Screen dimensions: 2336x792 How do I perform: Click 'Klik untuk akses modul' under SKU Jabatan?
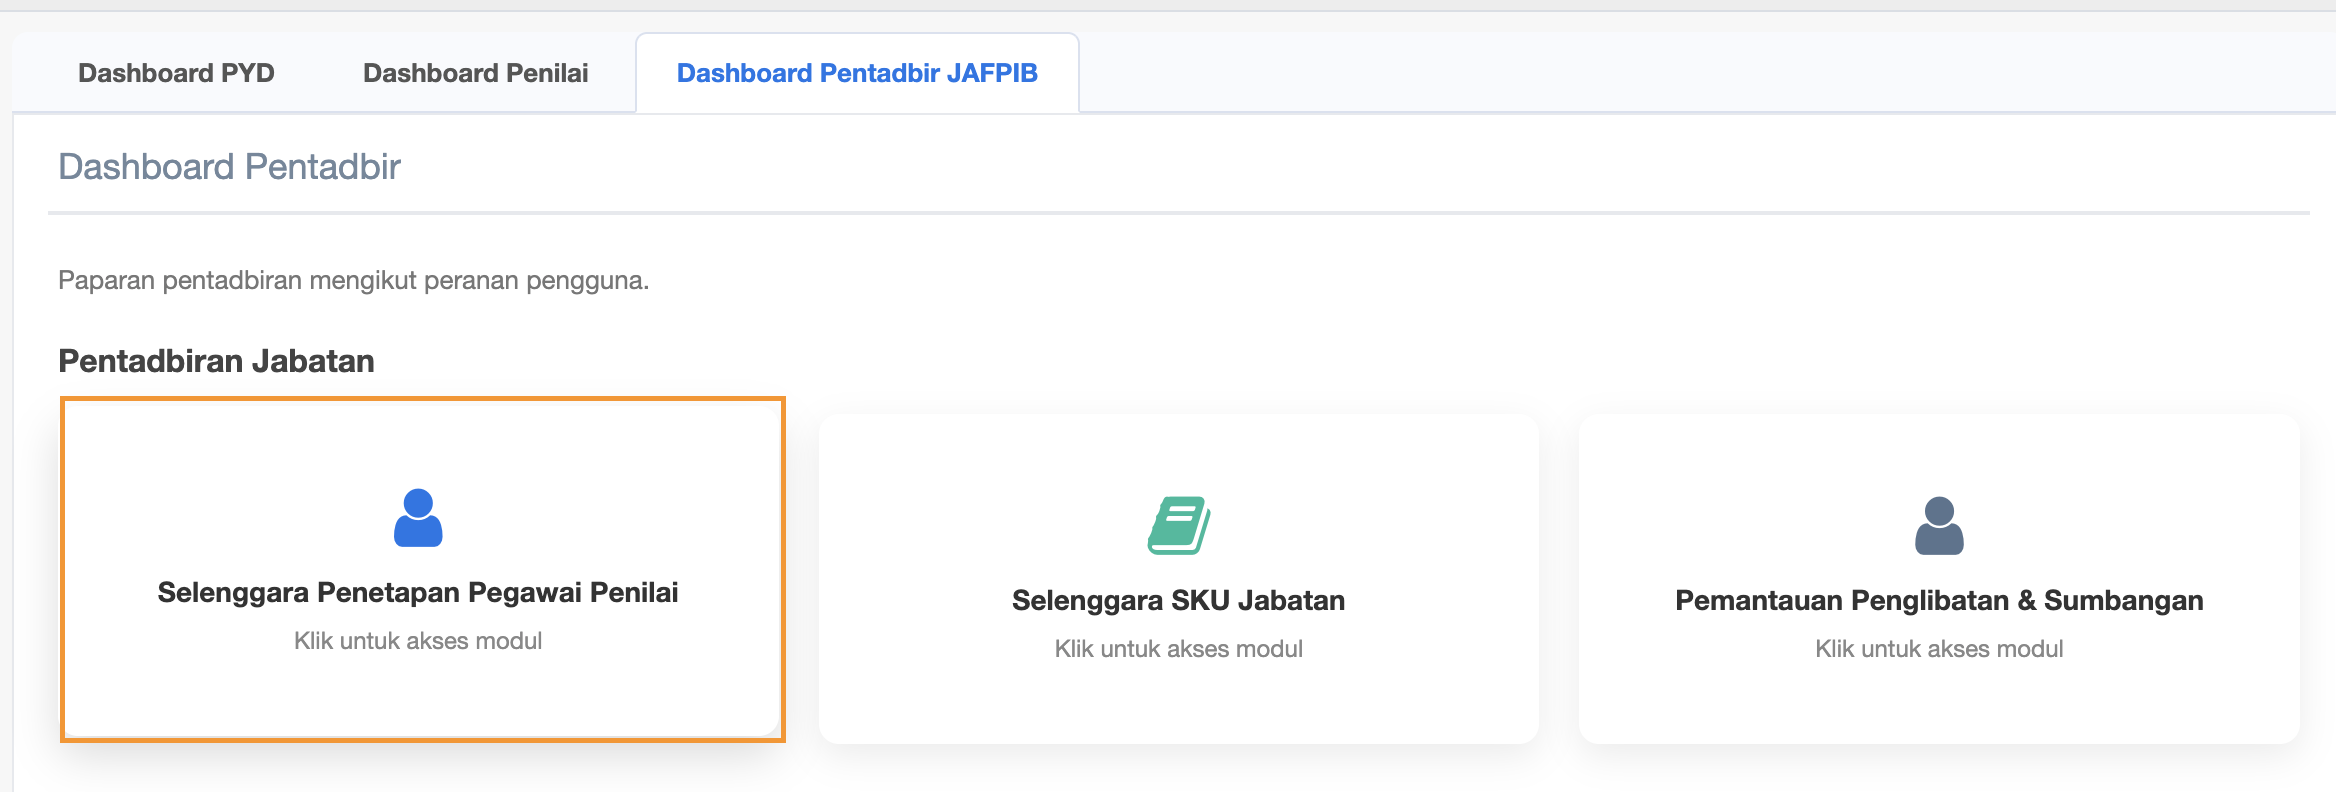(1178, 649)
